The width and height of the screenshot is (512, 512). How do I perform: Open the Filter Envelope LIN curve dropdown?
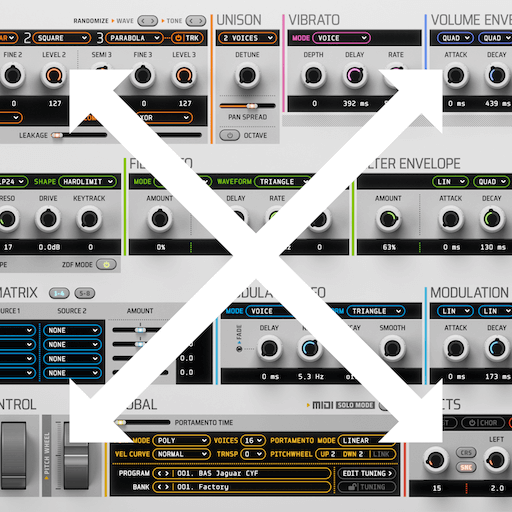451,182
